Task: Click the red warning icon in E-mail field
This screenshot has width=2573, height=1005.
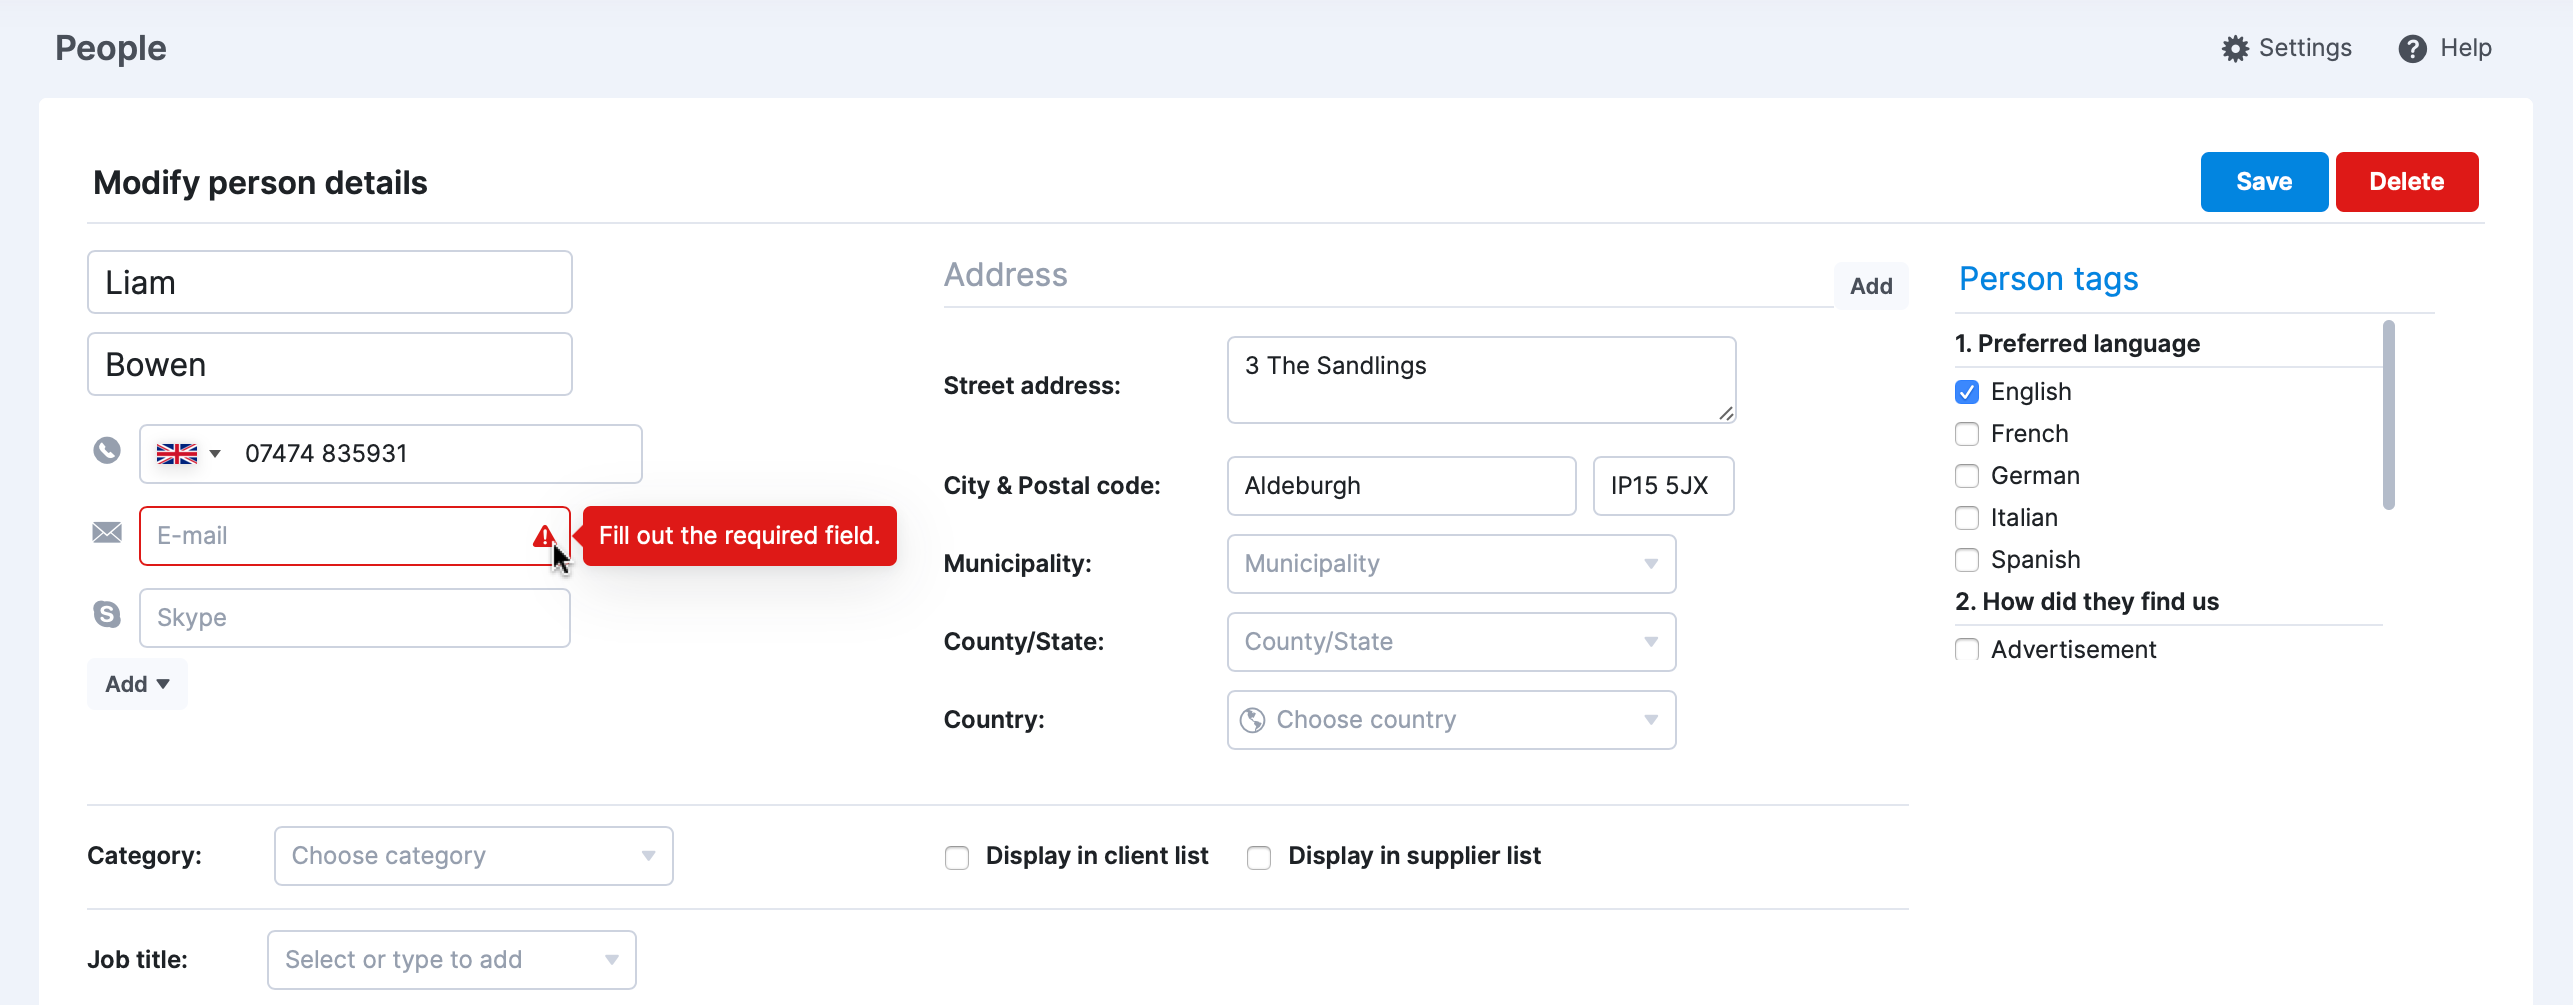Action: (543, 537)
